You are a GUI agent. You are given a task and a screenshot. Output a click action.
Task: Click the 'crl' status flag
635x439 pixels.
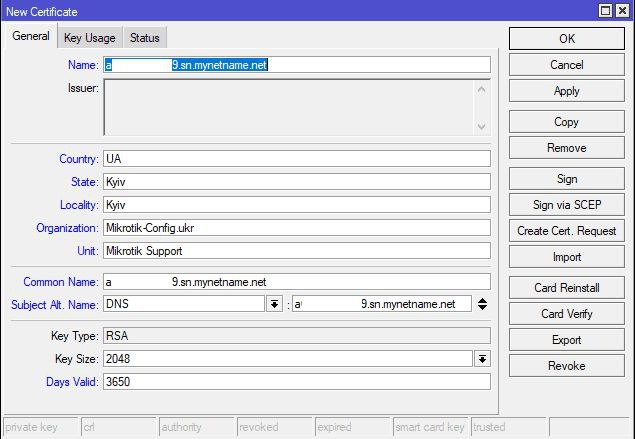pos(119,427)
